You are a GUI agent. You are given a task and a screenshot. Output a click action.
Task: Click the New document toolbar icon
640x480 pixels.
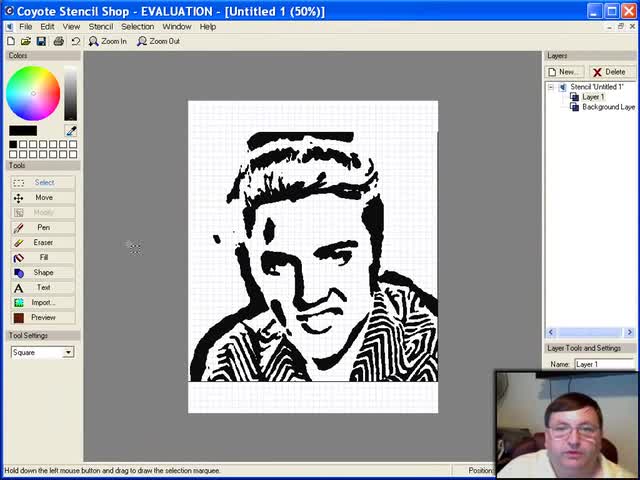coord(11,41)
